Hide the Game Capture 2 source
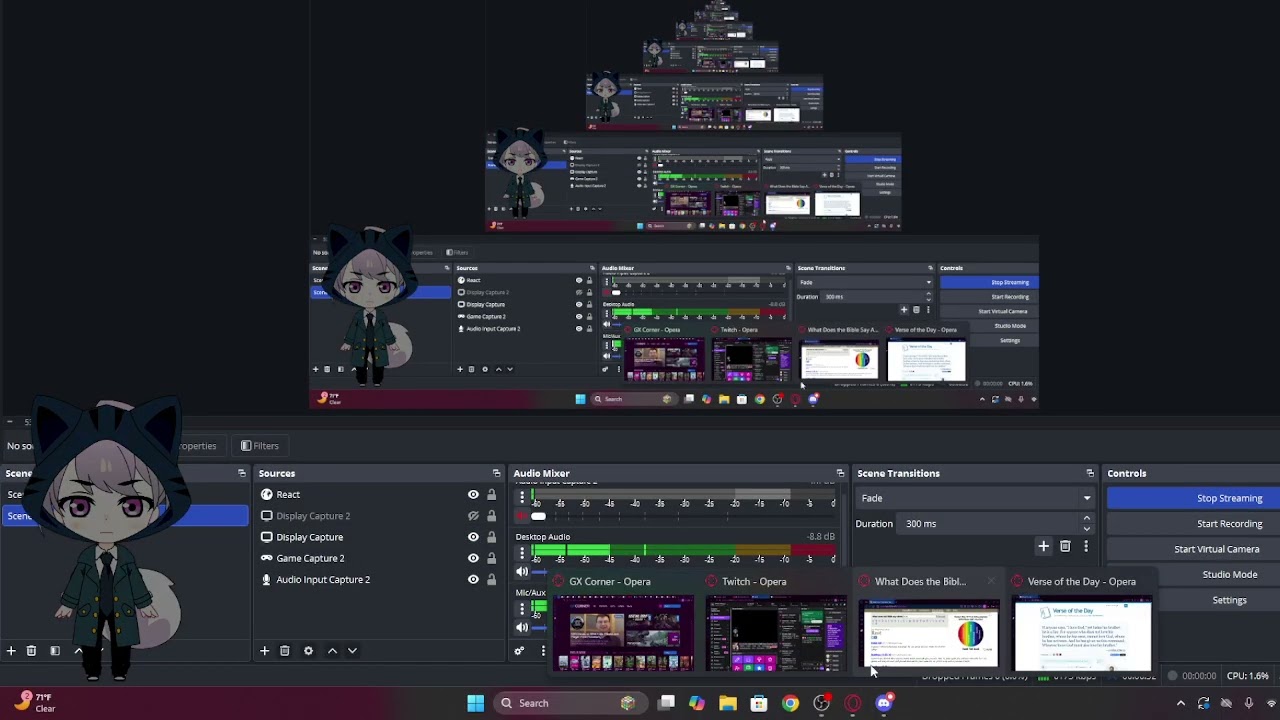This screenshot has width=1280, height=720. pos(473,558)
